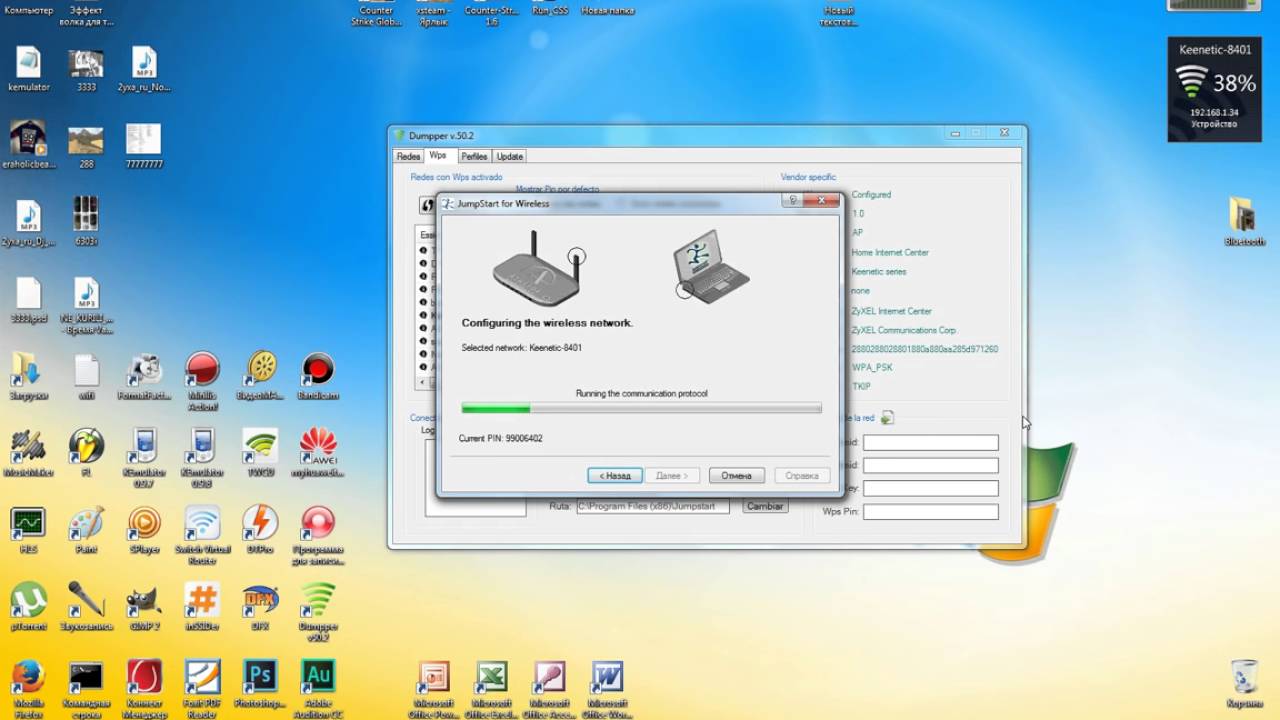The image size is (1280, 720).
Task: Switch to the Redes tab in Dumpper
Action: [x=408, y=156]
